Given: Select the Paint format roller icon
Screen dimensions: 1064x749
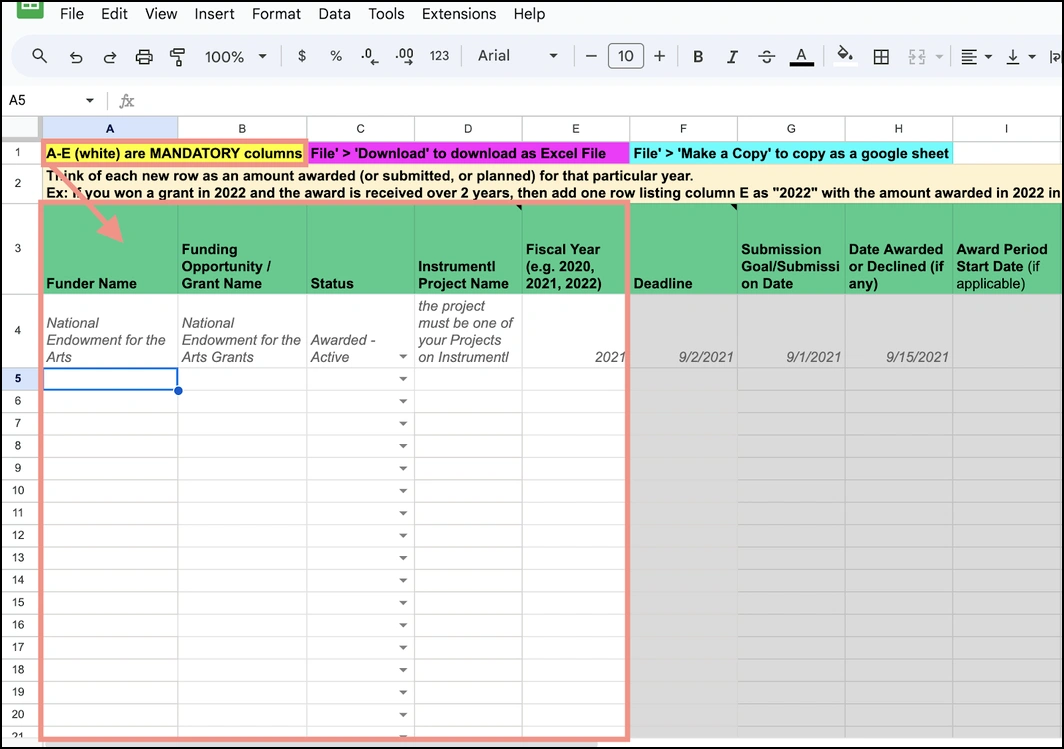Looking at the screenshot, I should pos(178,57).
